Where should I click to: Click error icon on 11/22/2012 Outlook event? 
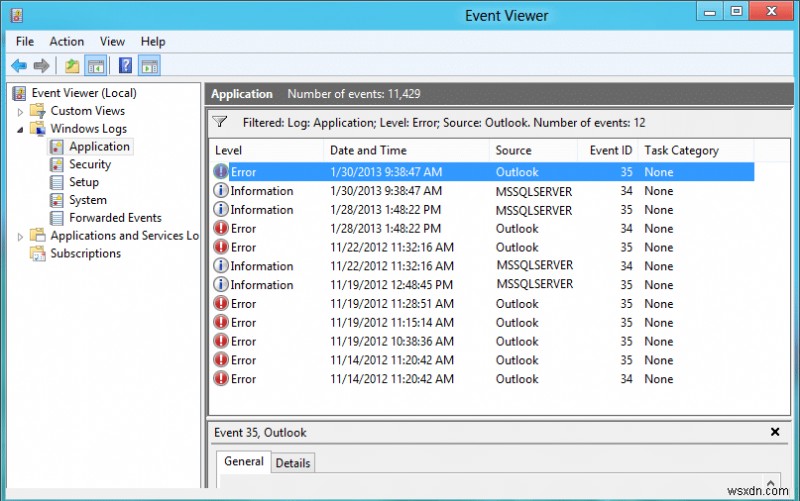(x=220, y=247)
